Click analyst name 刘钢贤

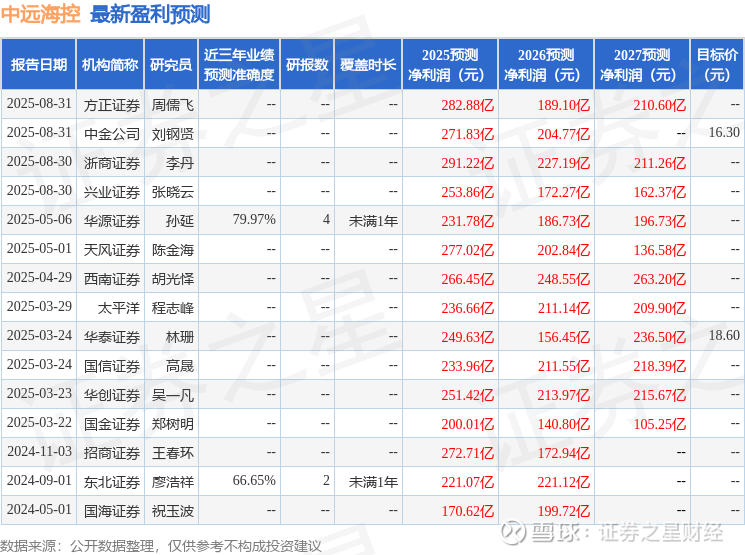(x=172, y=134)
